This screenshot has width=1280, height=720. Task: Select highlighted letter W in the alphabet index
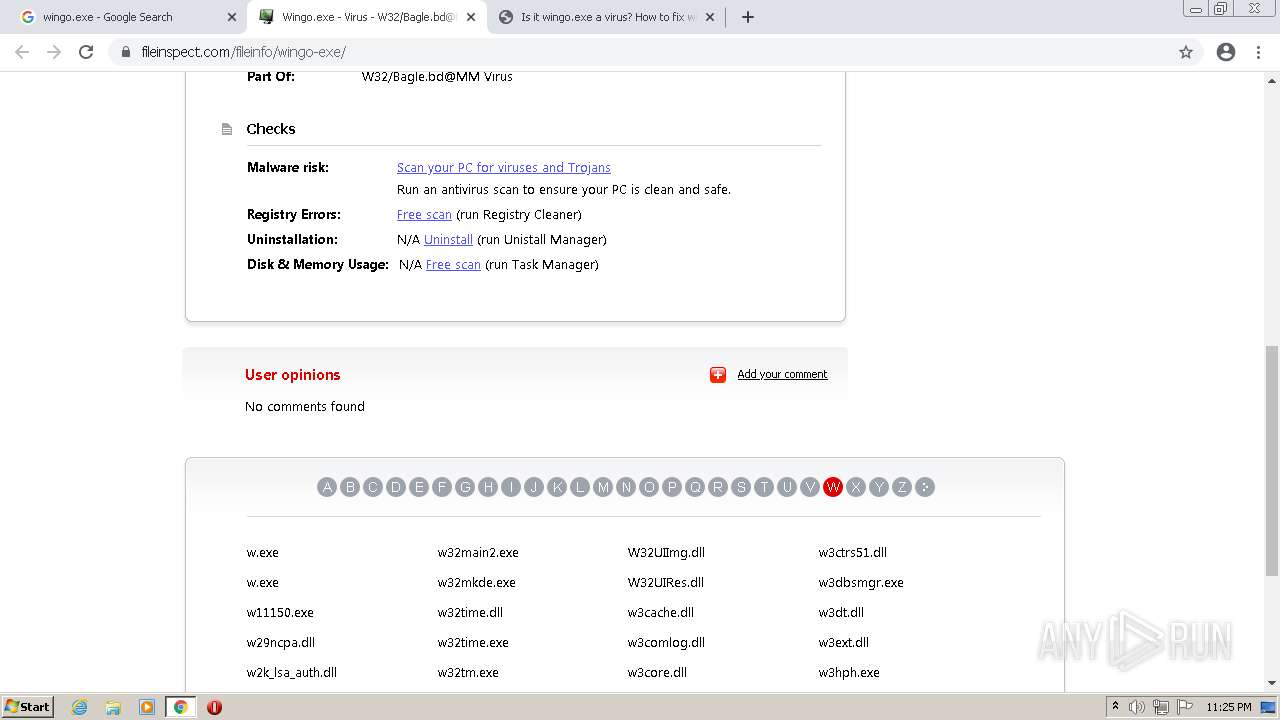tap(833, 487)
